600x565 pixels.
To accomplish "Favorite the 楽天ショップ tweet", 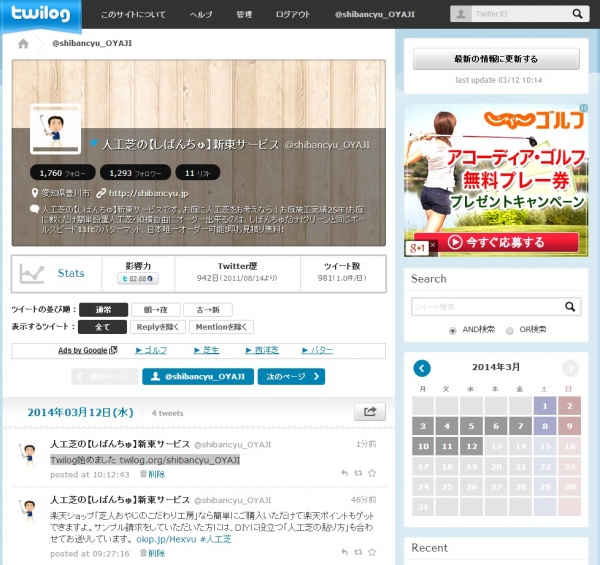I will coord(372,552).
